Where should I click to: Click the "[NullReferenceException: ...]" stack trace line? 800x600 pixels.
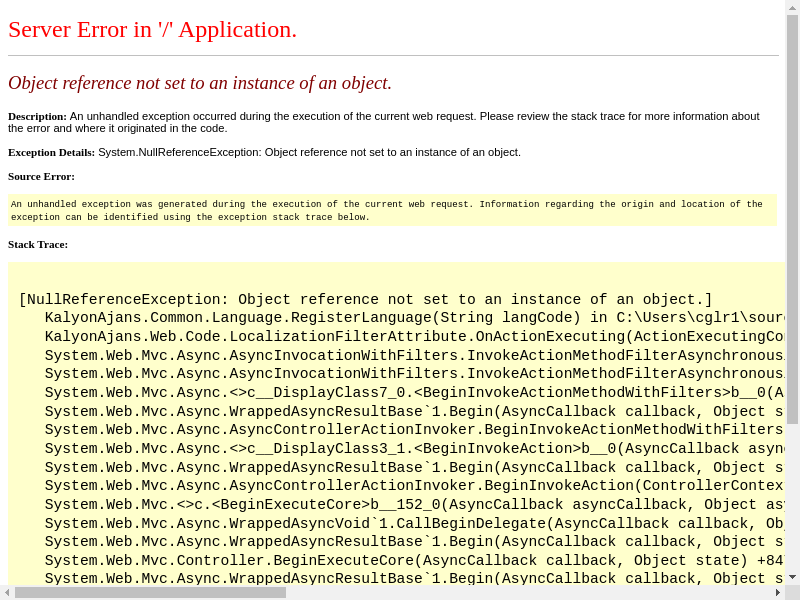click(x=365, y=300)
